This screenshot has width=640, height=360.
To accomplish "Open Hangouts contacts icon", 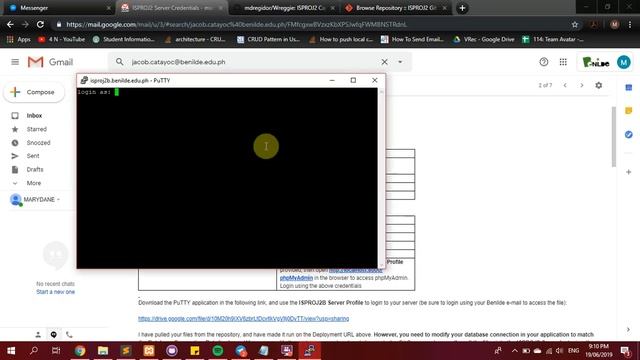I will coord(38,335).
